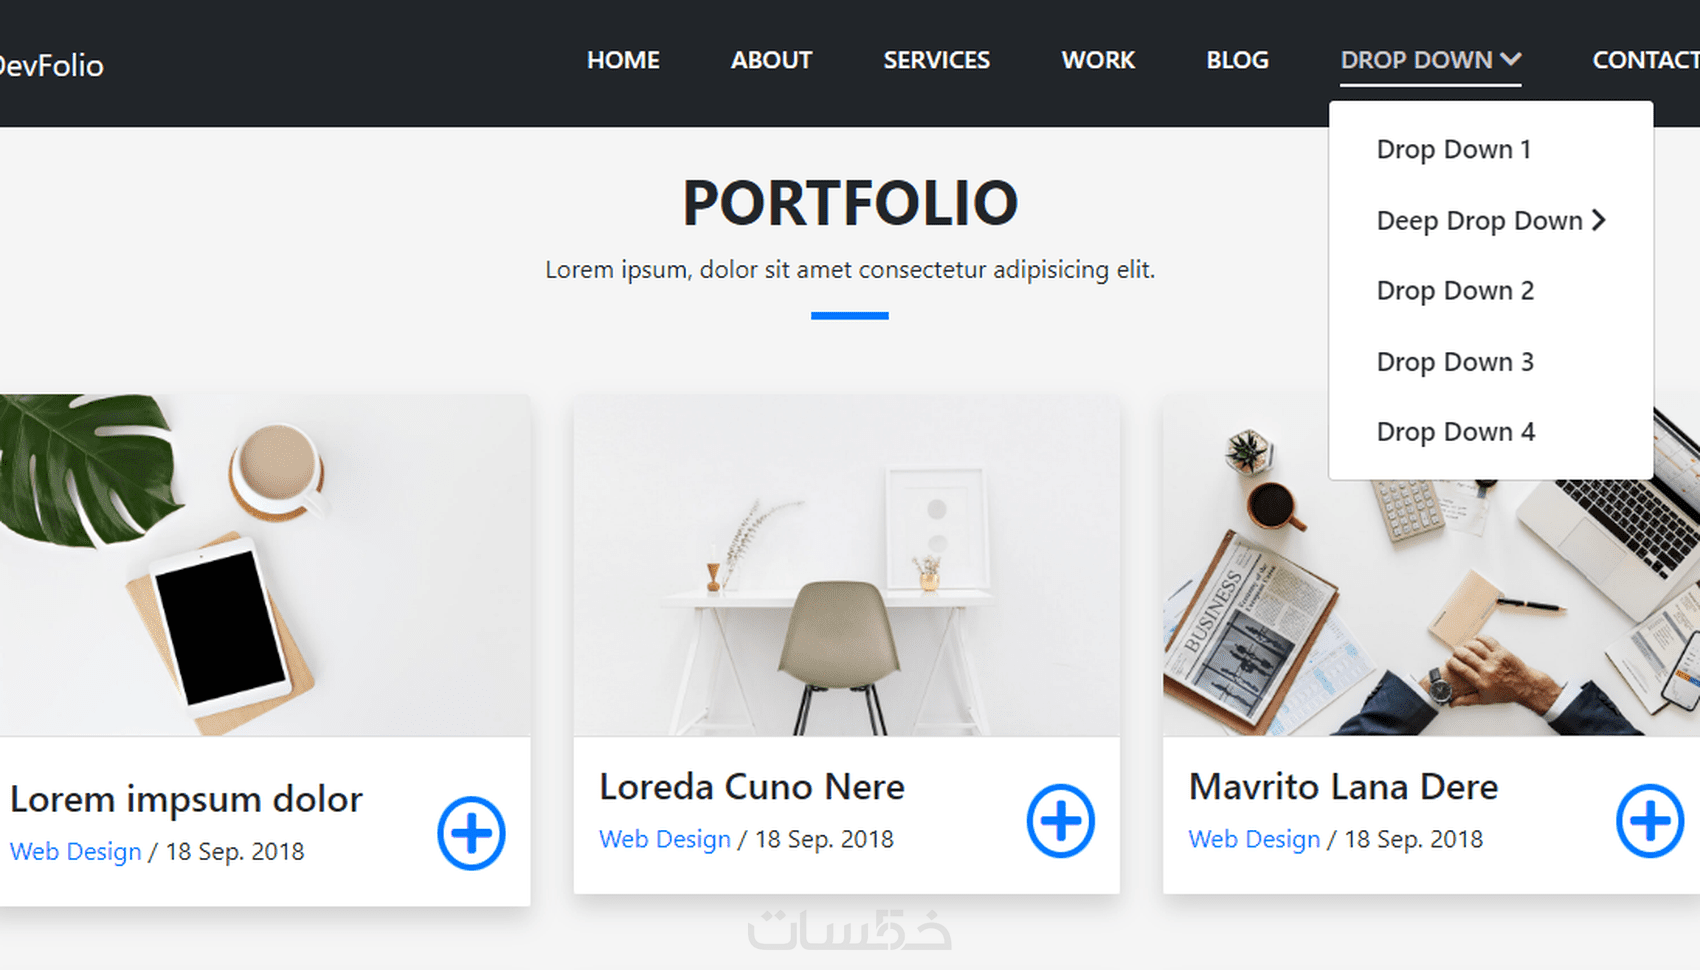Viewport: 1700px width, 970px height.
Task: Open the CONTACT navigation link
Action: pyautogui.click(x=1645, y=60)
